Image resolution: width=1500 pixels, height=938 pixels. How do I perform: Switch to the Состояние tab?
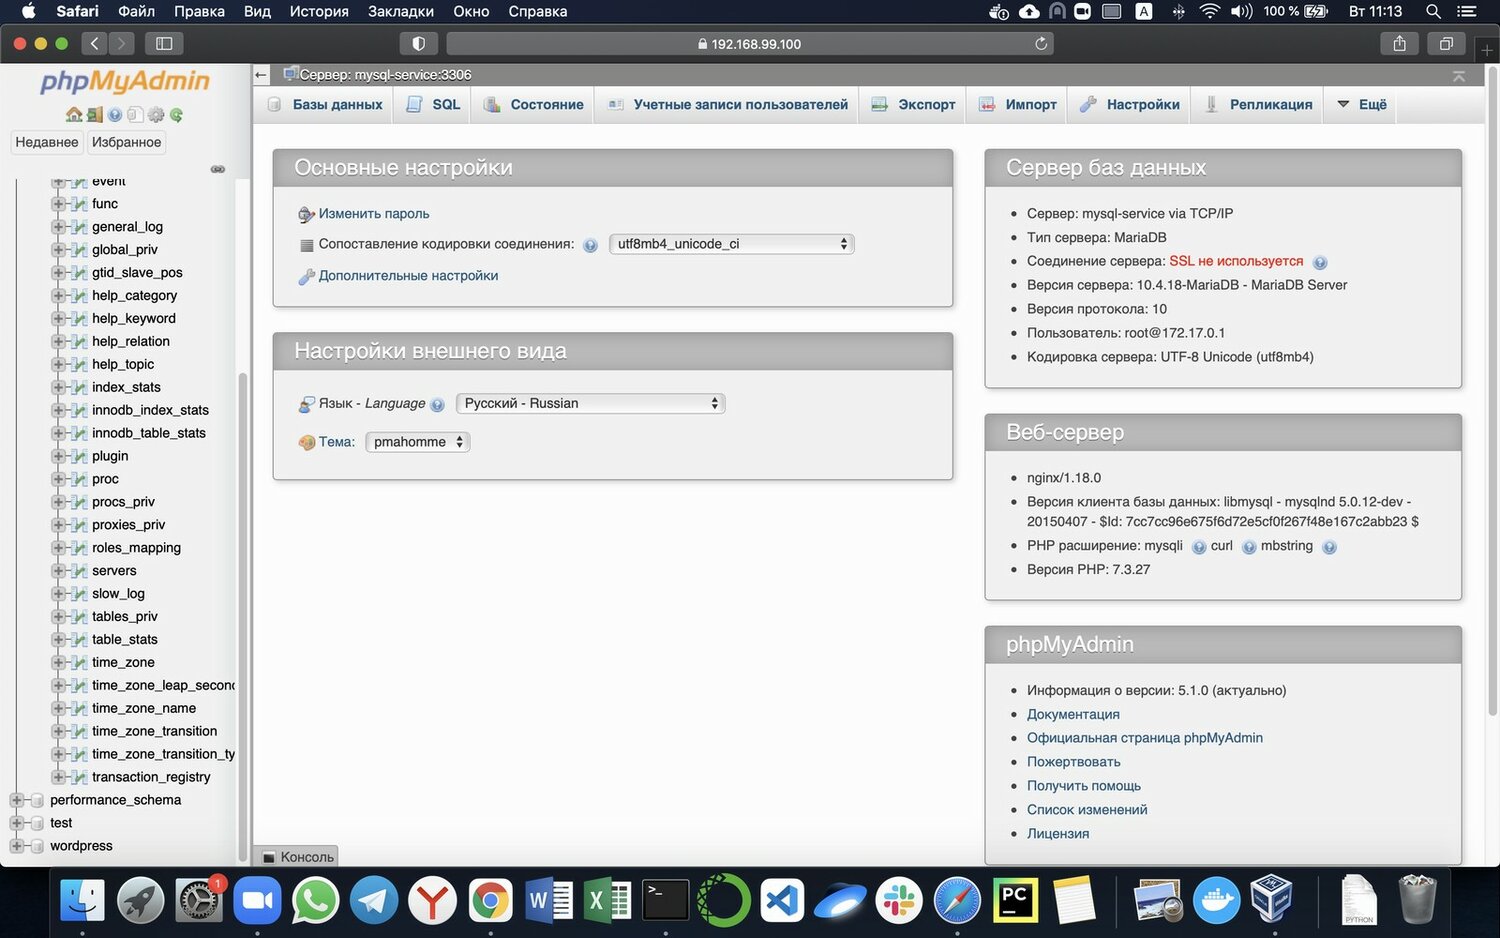[533, 104]
